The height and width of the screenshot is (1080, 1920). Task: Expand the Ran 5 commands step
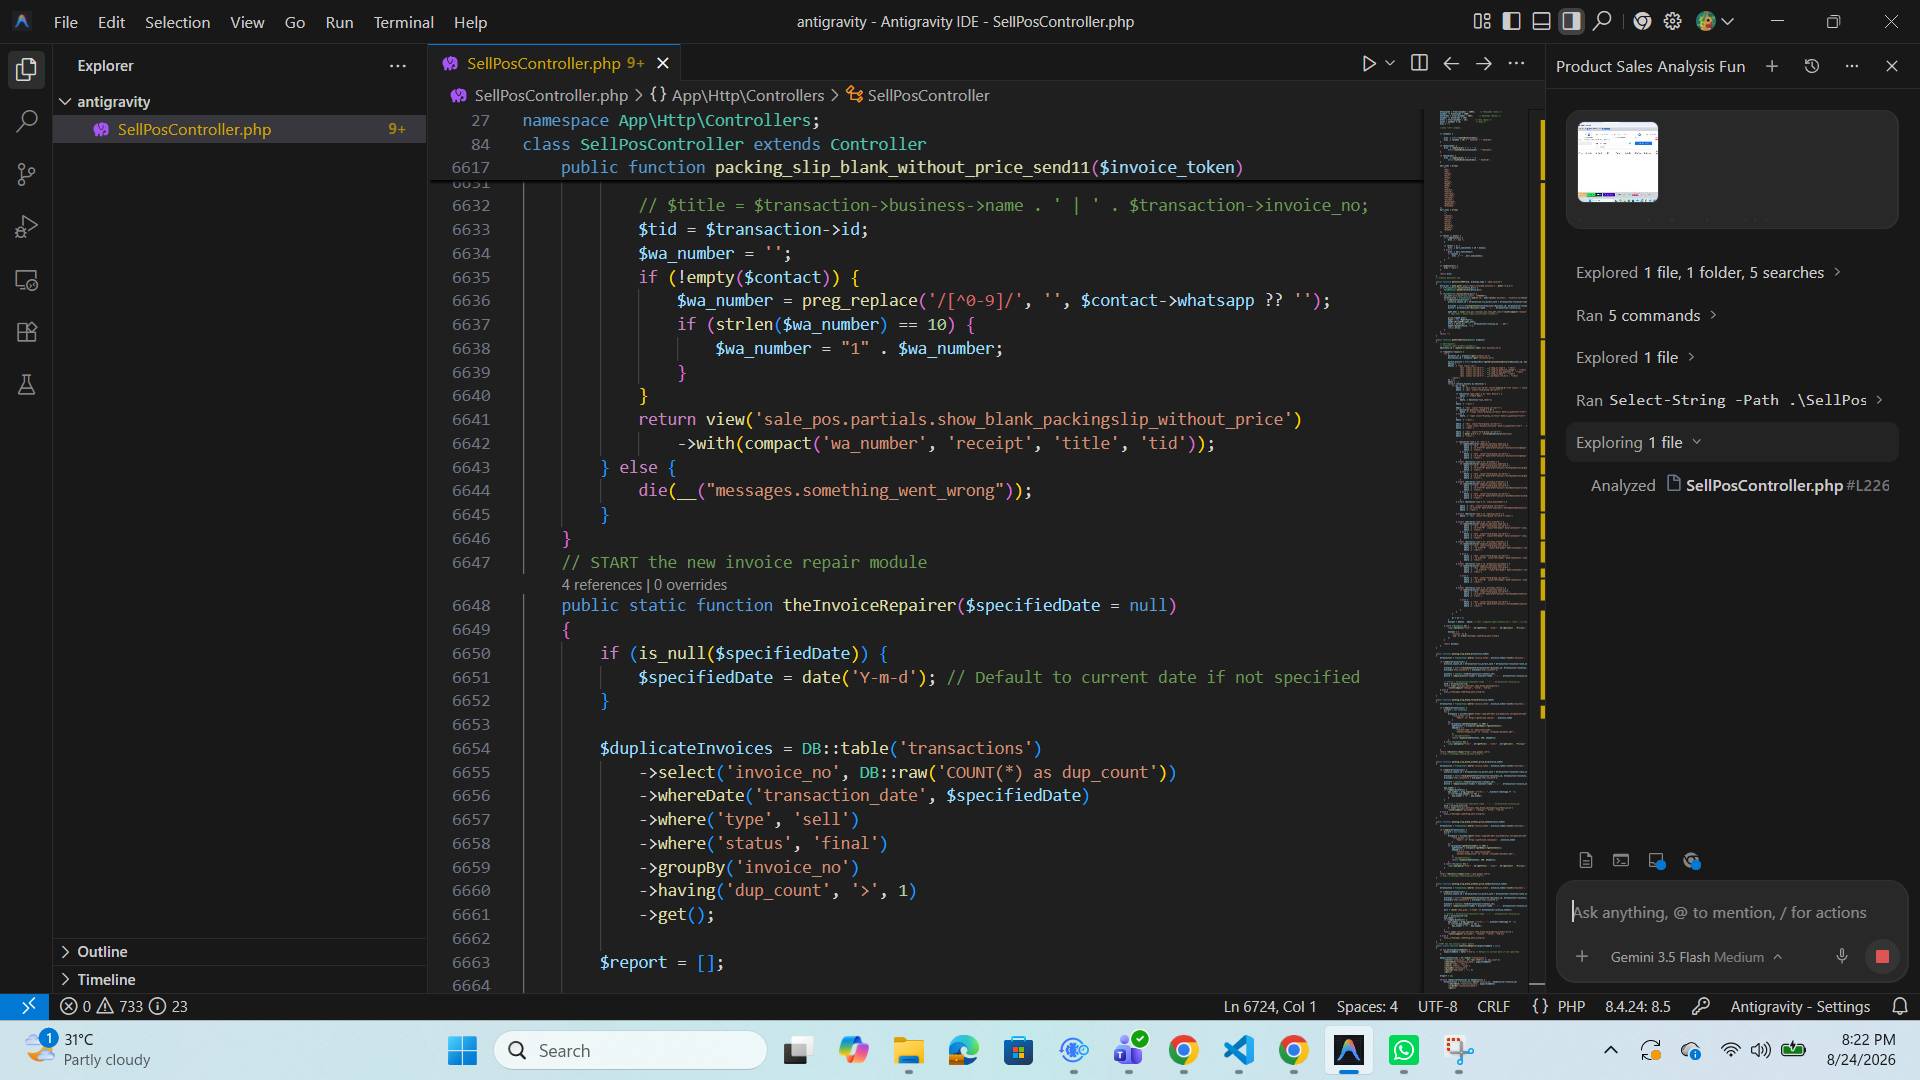[x=1646, y=315]
